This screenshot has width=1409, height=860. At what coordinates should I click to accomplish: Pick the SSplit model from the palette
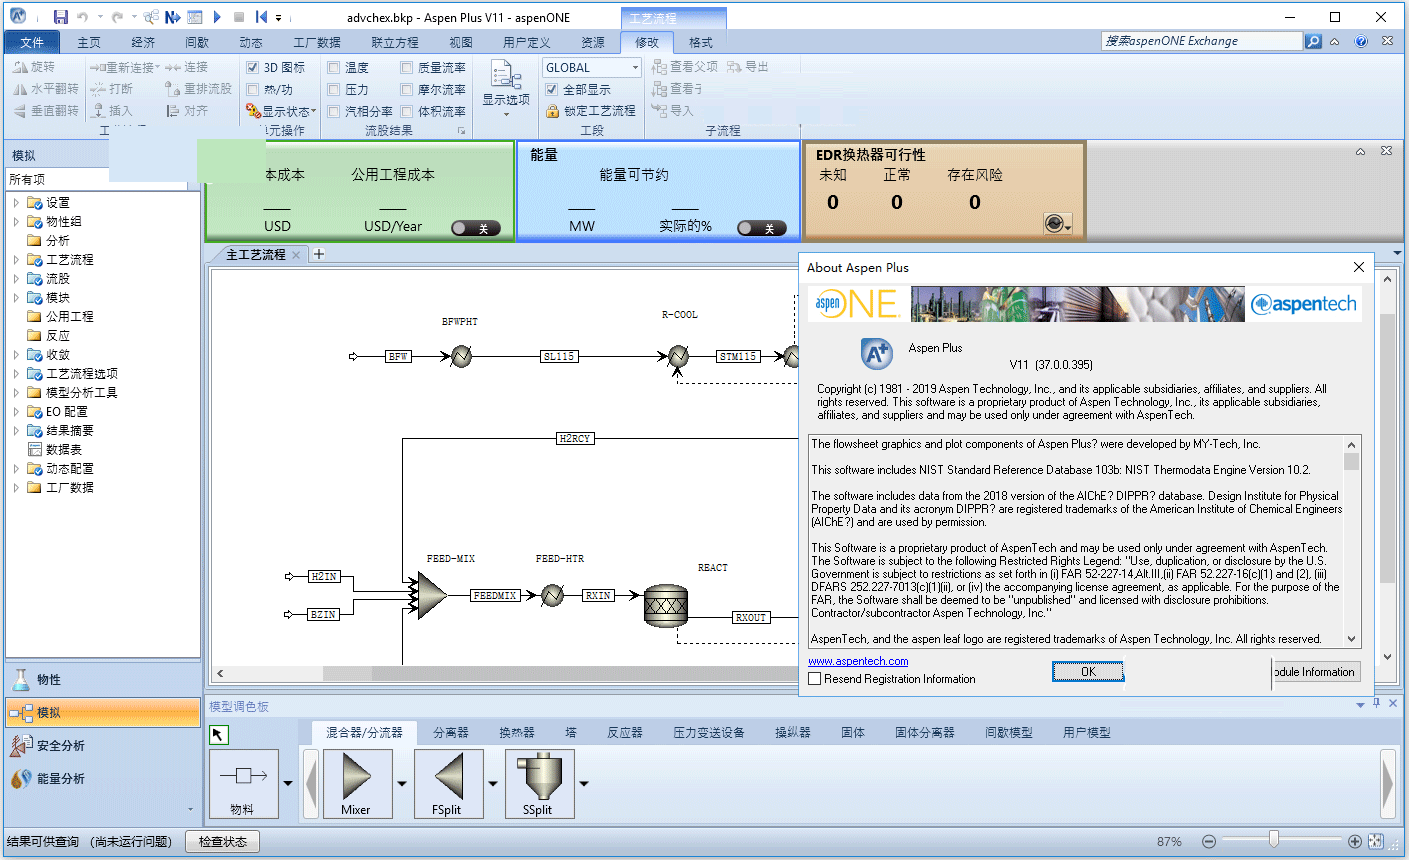point(539,783)
